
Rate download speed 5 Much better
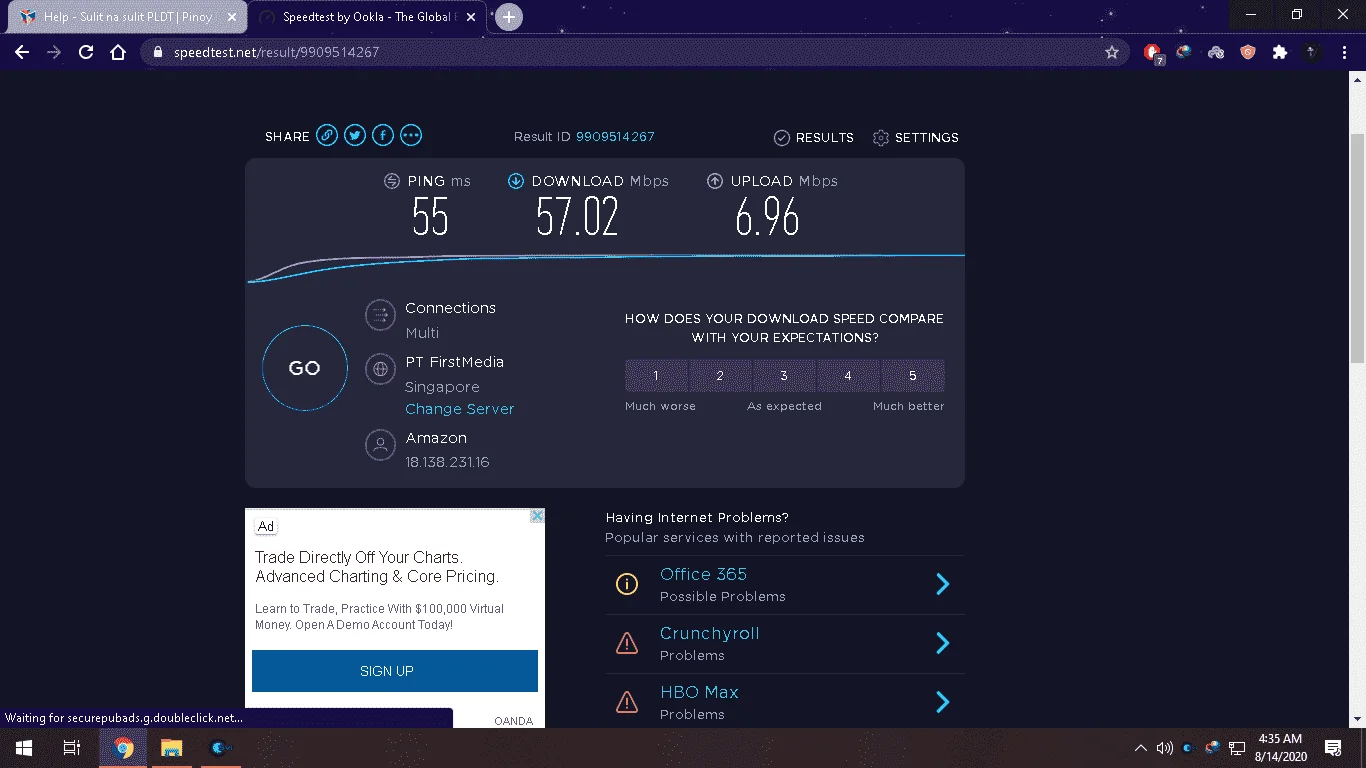[913, 376]
